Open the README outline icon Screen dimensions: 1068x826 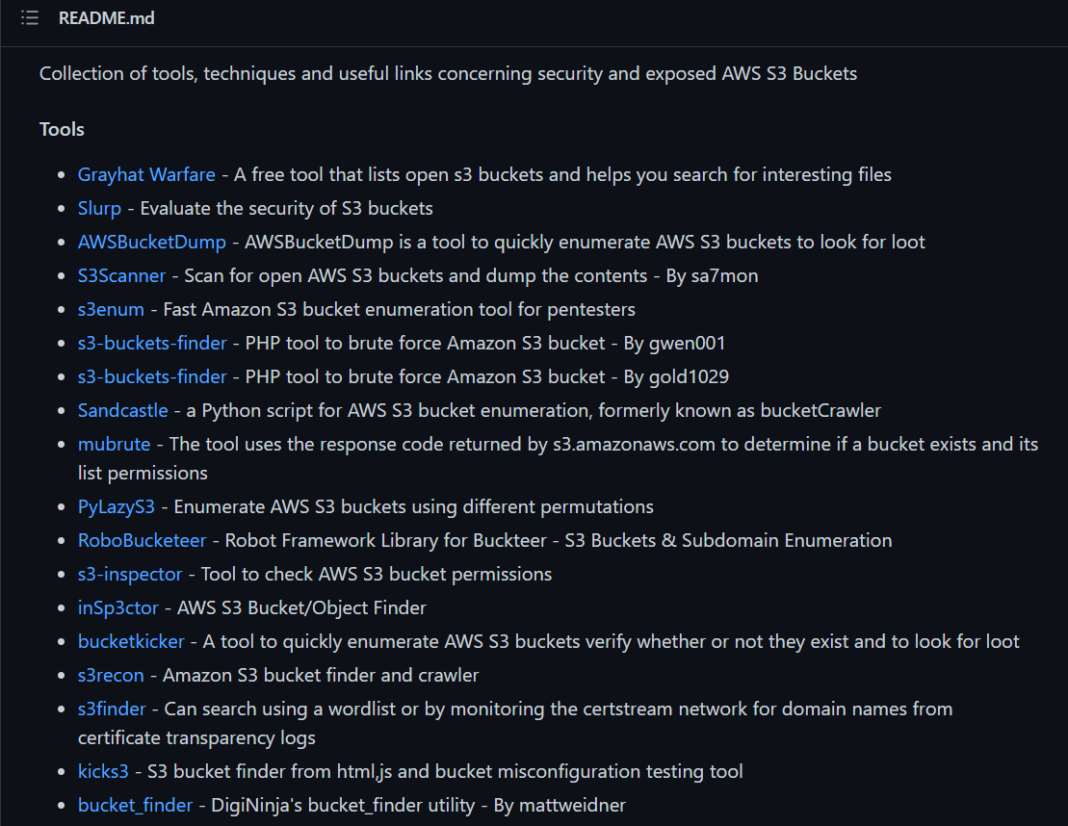(x=29, y=18)
